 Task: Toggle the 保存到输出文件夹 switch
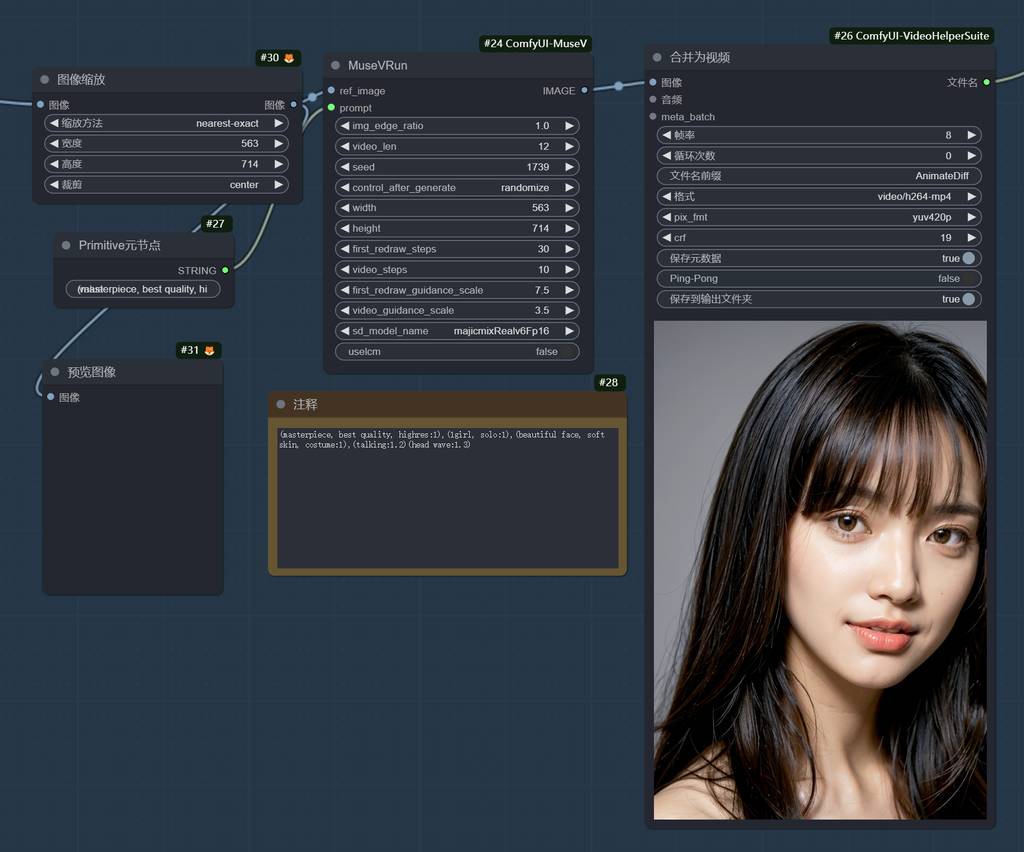pos(968,299)
